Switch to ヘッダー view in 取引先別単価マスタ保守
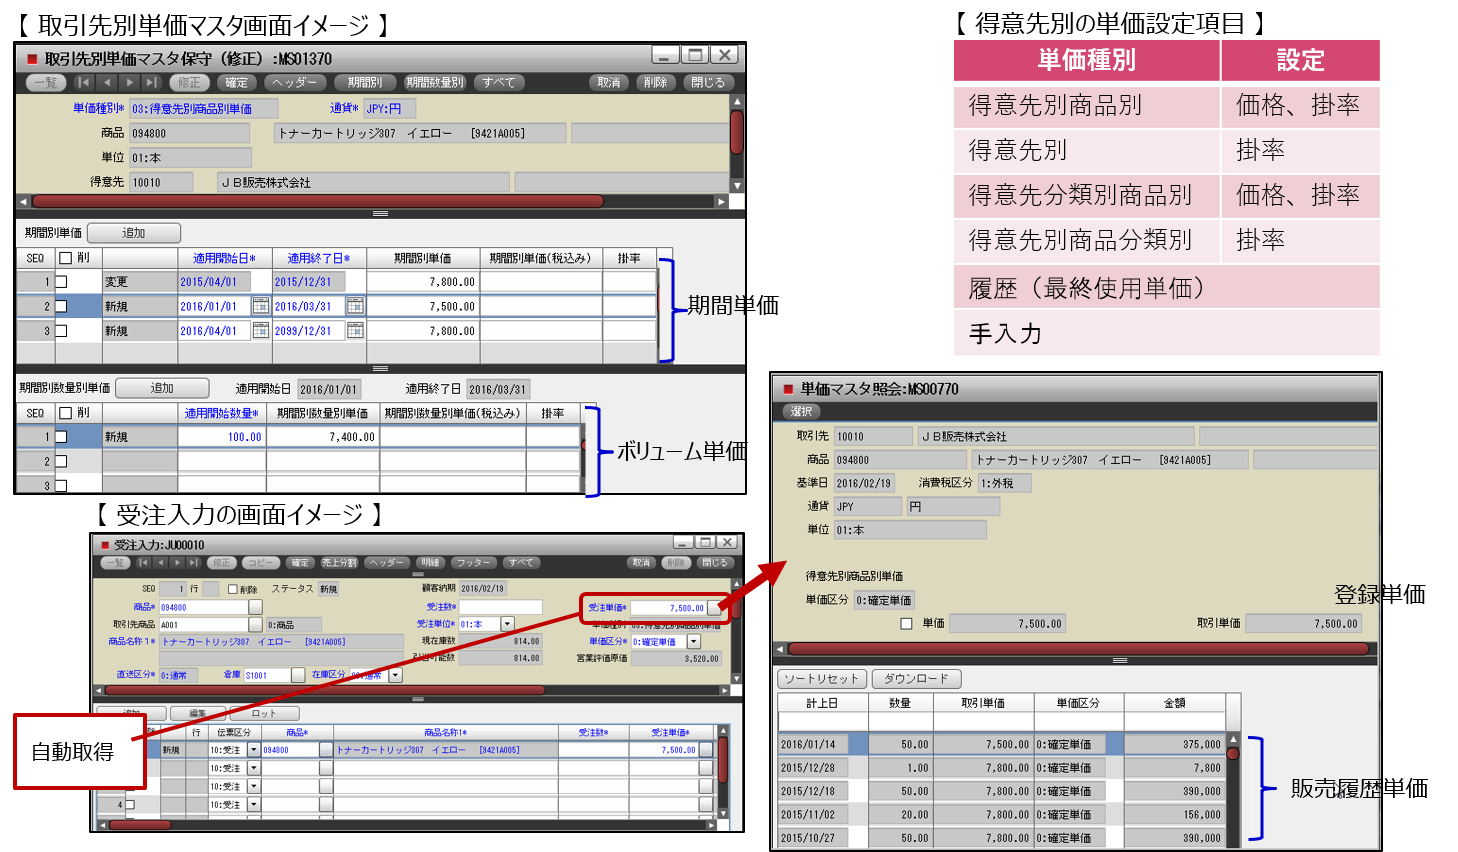1458x852 pixels. click(x=295, y=83)
